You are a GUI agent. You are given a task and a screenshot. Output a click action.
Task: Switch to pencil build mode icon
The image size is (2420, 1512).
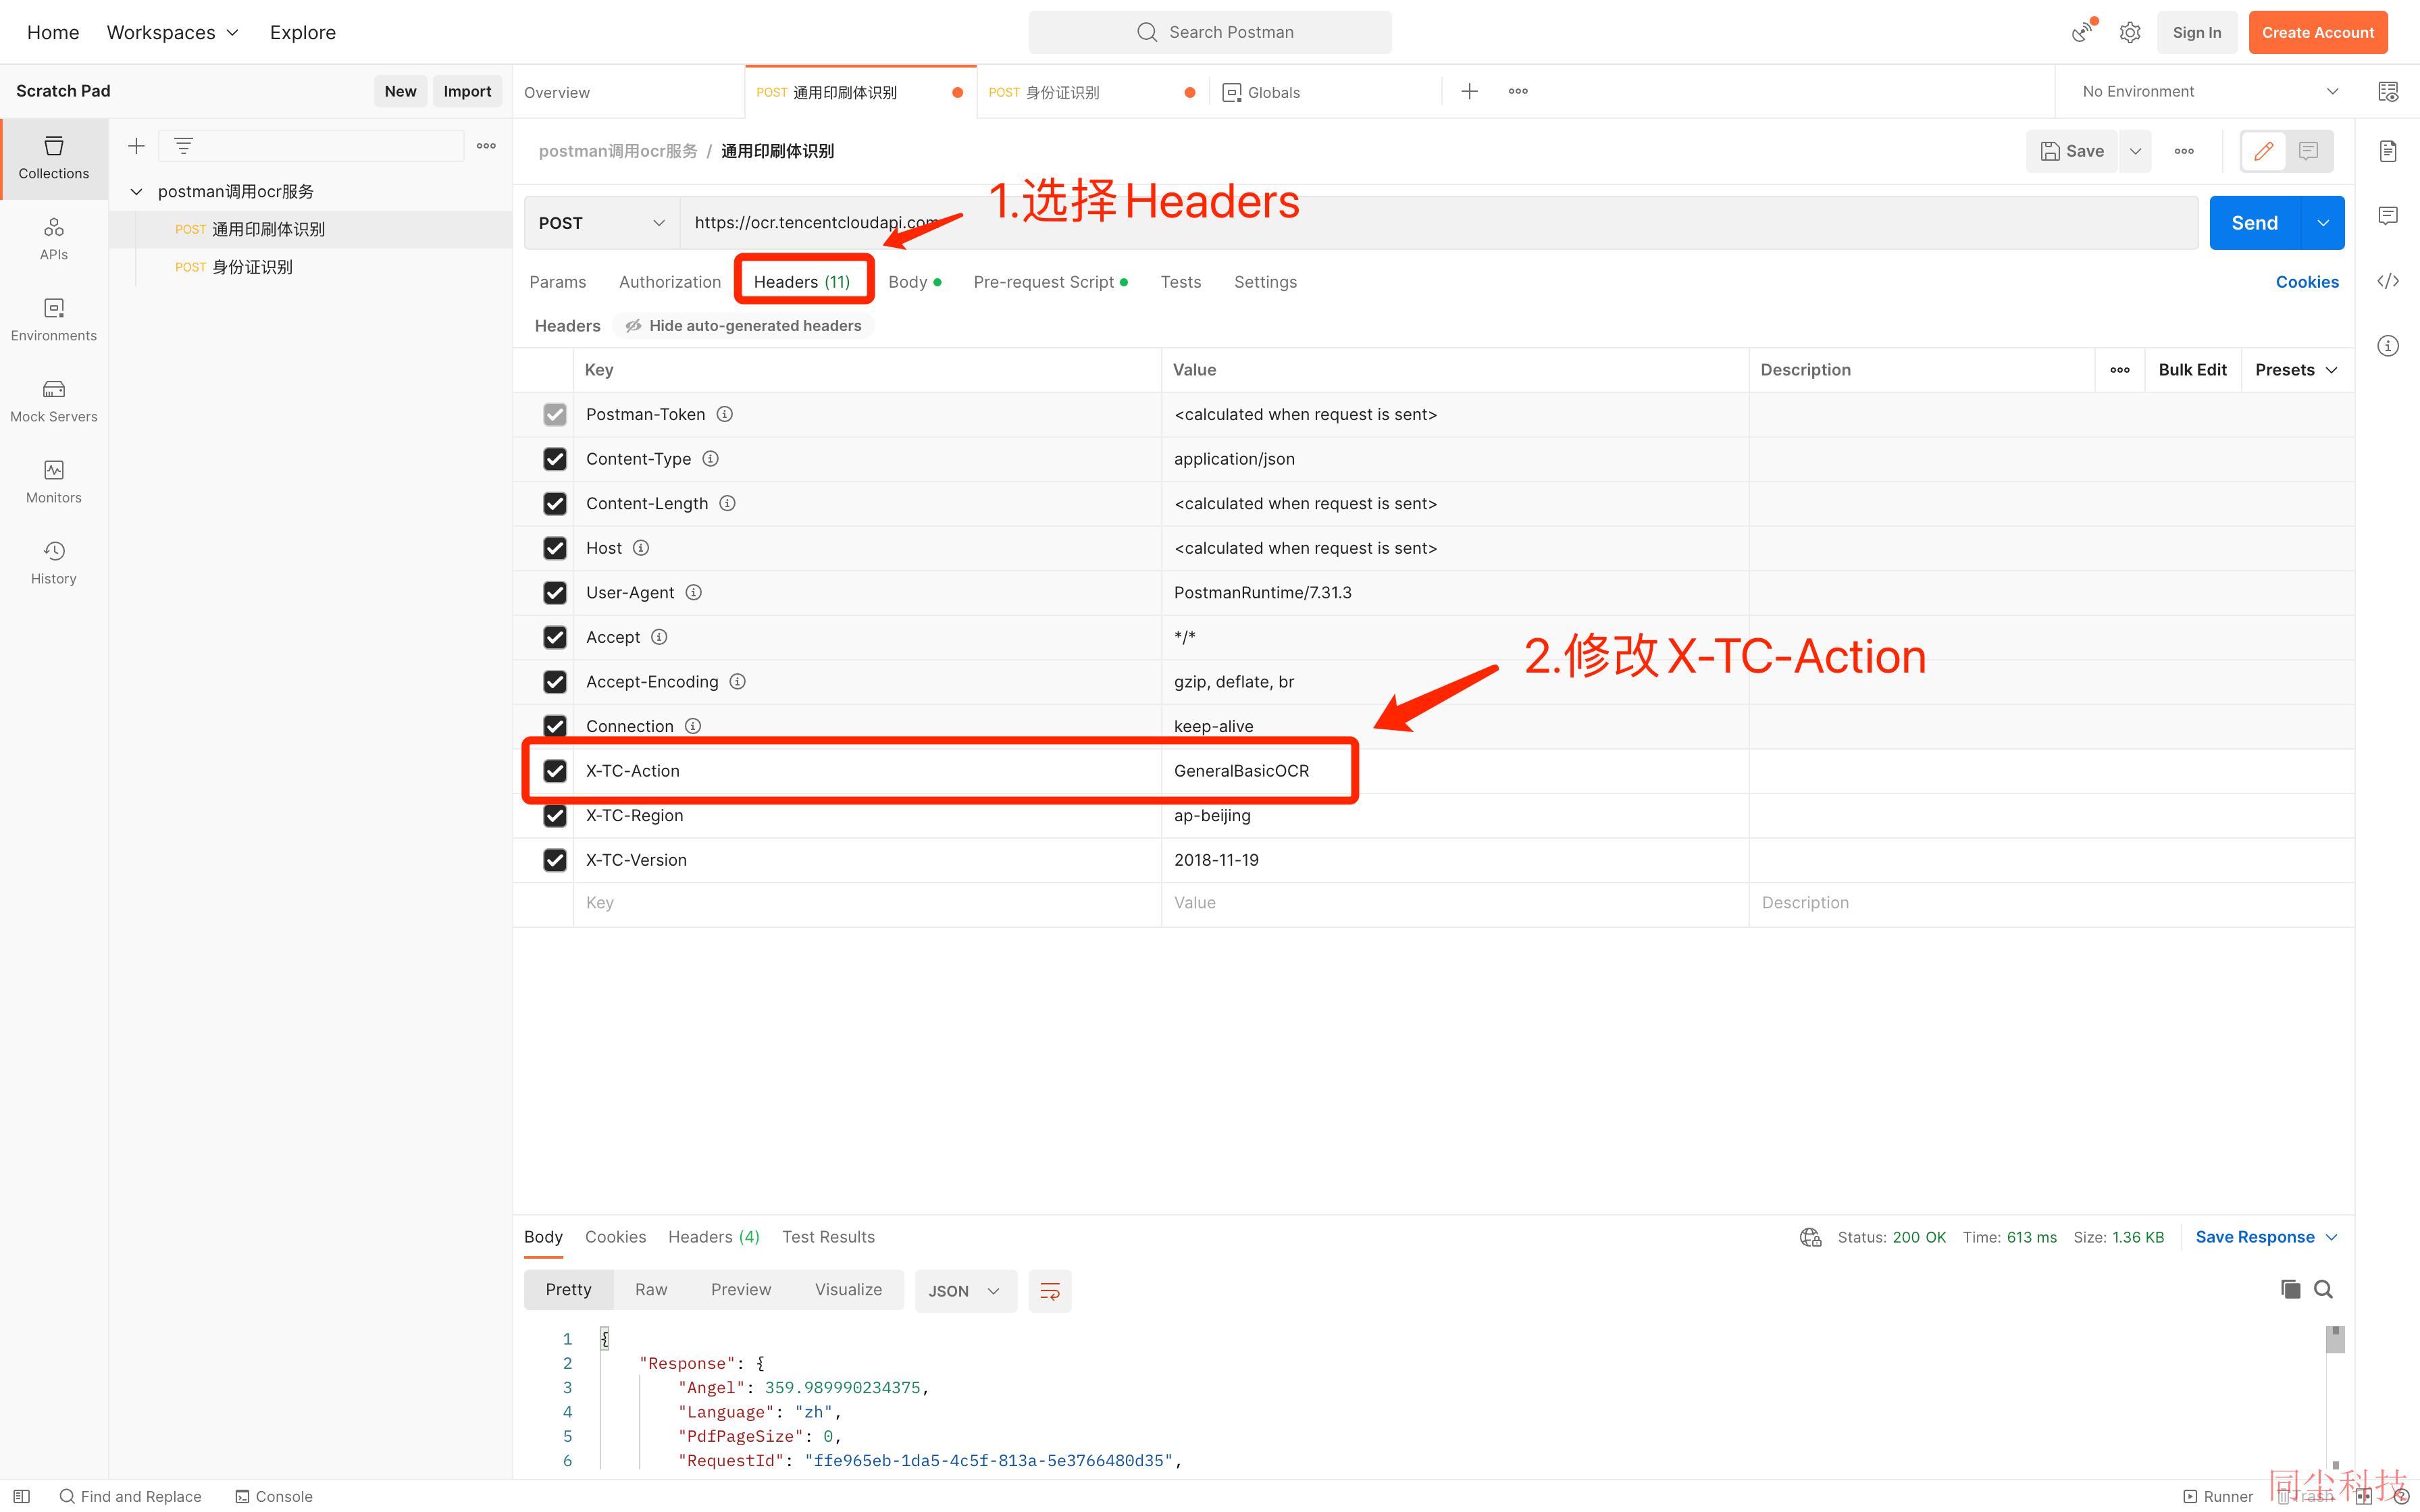tap(2264, 151)
